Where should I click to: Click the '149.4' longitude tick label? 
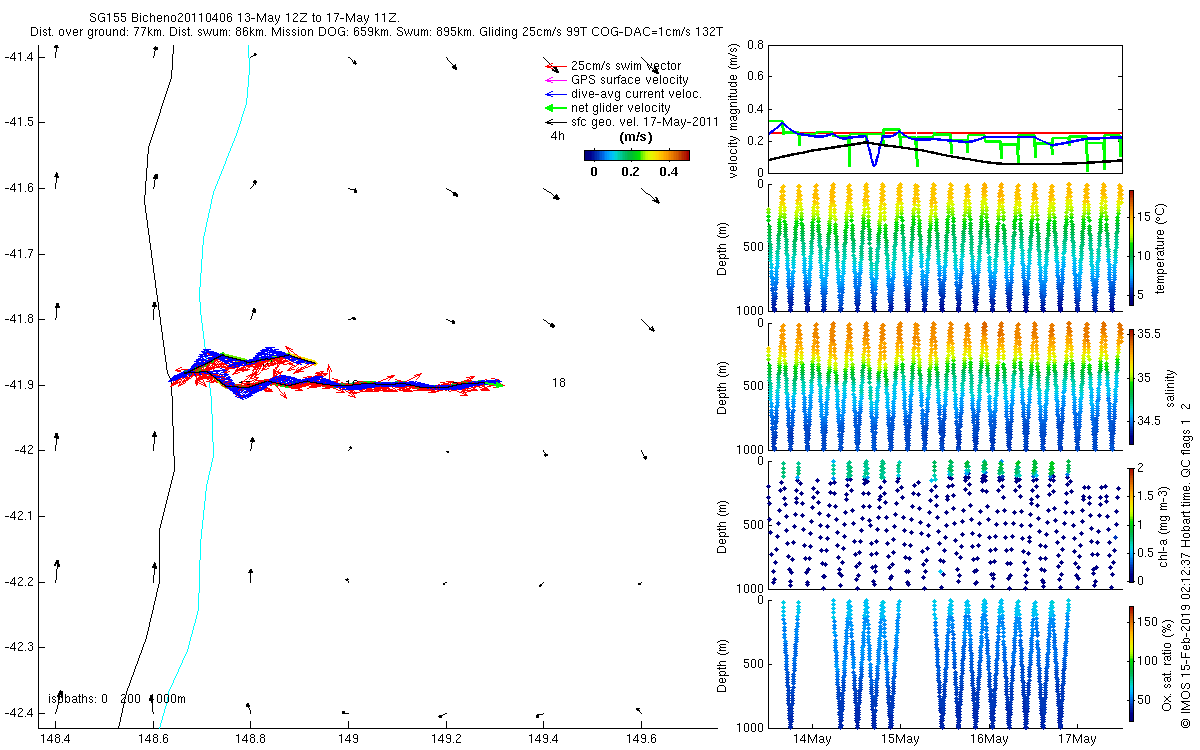544,739
